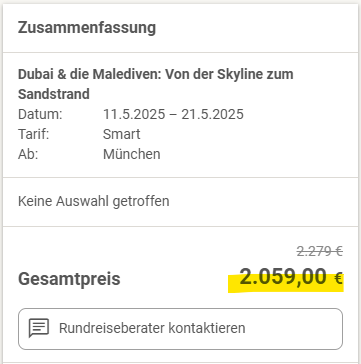Click the trip title Dubai & die Malediven
This screenshot has height=364, width=361.
tap(156, 84)
